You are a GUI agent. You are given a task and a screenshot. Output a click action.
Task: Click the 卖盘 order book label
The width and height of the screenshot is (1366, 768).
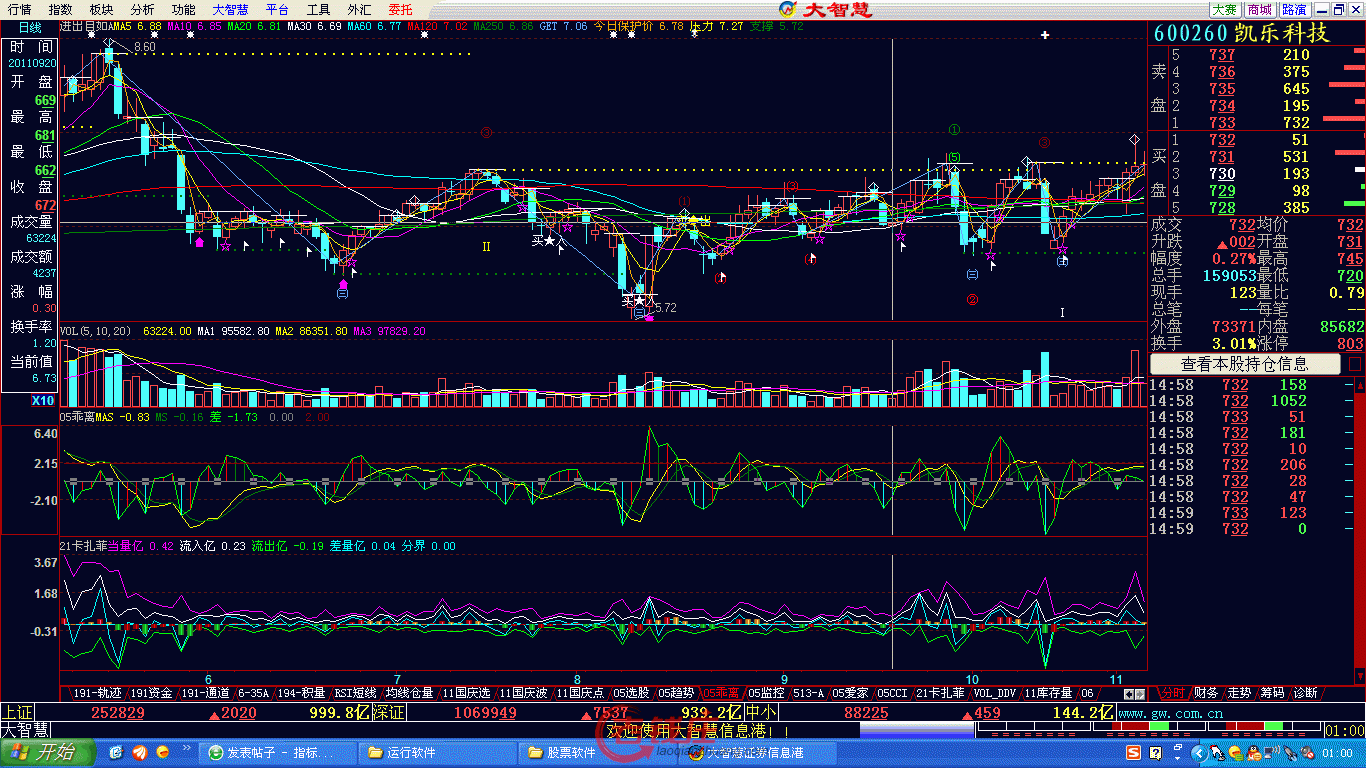(x=1158, y=88)
